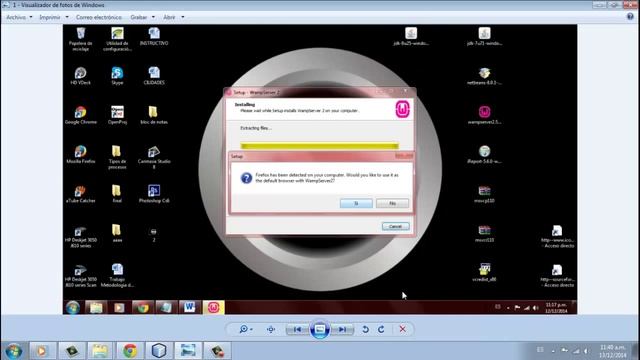Click the Google Chrome desktop icon in the photo
Viewport: 640px width, 360px height.
tap(80, 116)
